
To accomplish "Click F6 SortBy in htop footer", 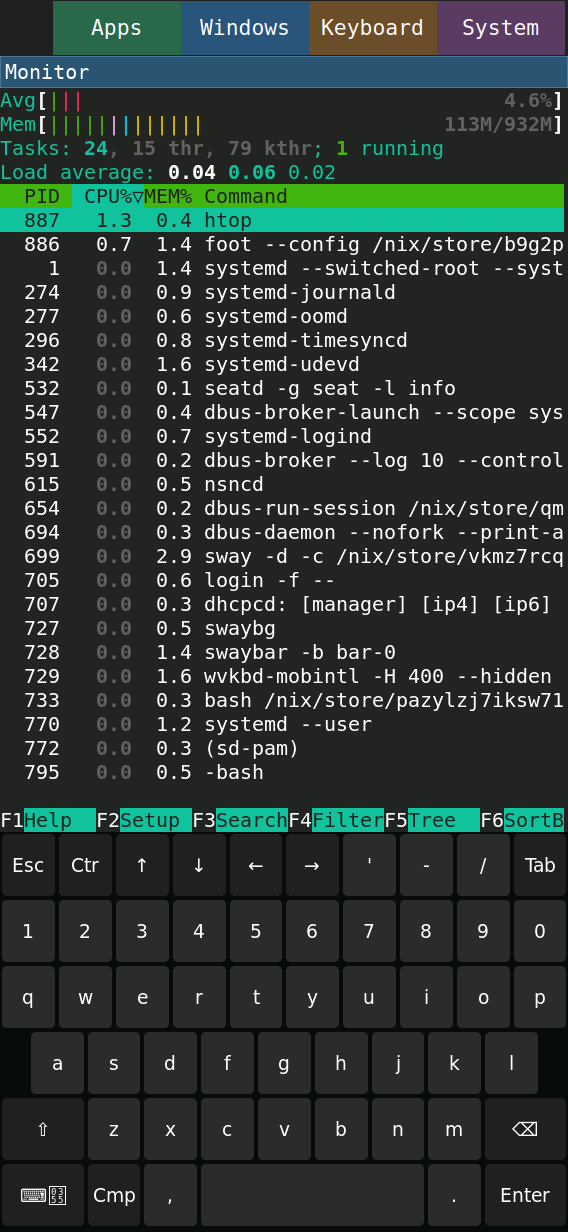I will (x=522, y=820).
